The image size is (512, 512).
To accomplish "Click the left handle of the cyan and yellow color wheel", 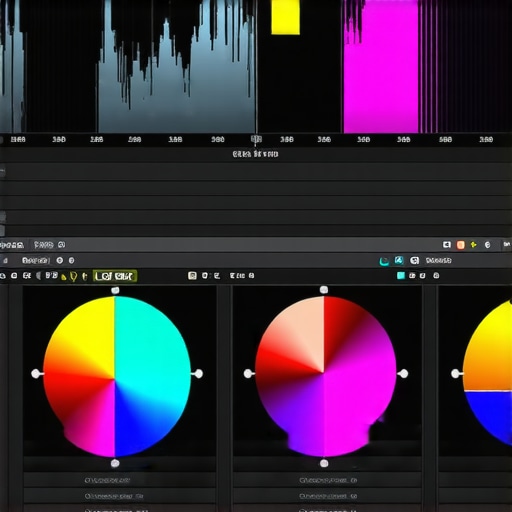I will (x=36, y=374).
